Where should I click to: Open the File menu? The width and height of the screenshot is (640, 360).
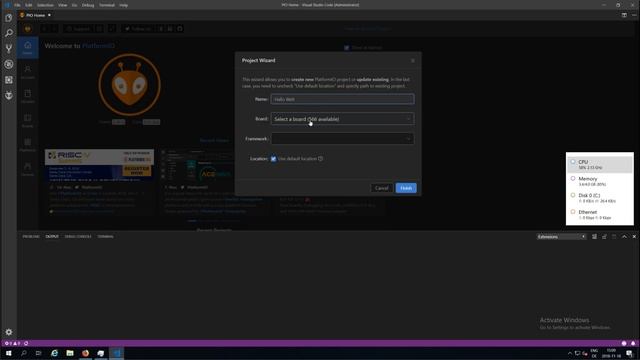point(17,5)
